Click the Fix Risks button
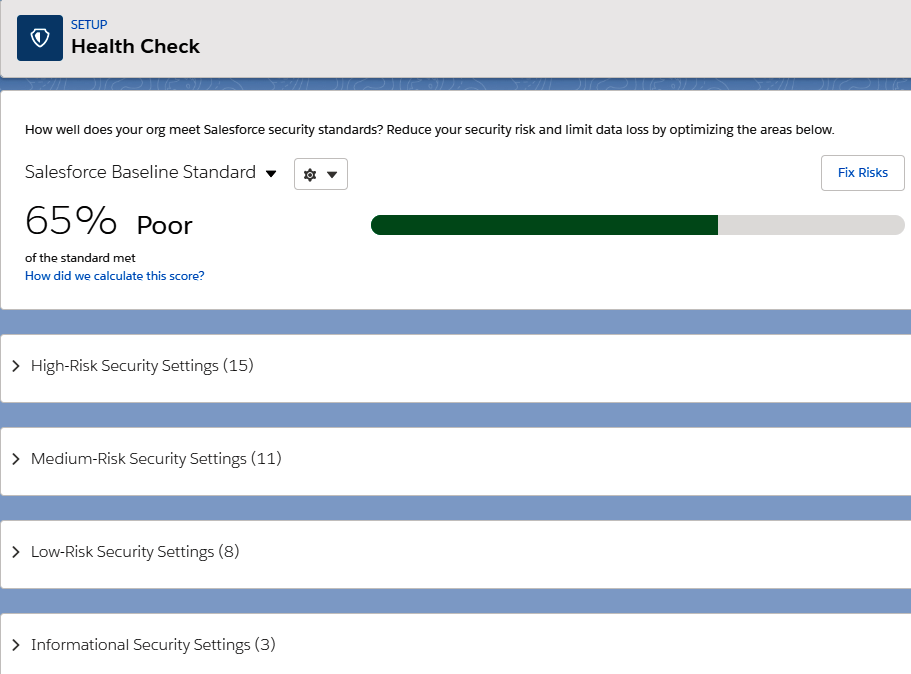The width and height of the screenshot is (911, 674). point(862,172)
